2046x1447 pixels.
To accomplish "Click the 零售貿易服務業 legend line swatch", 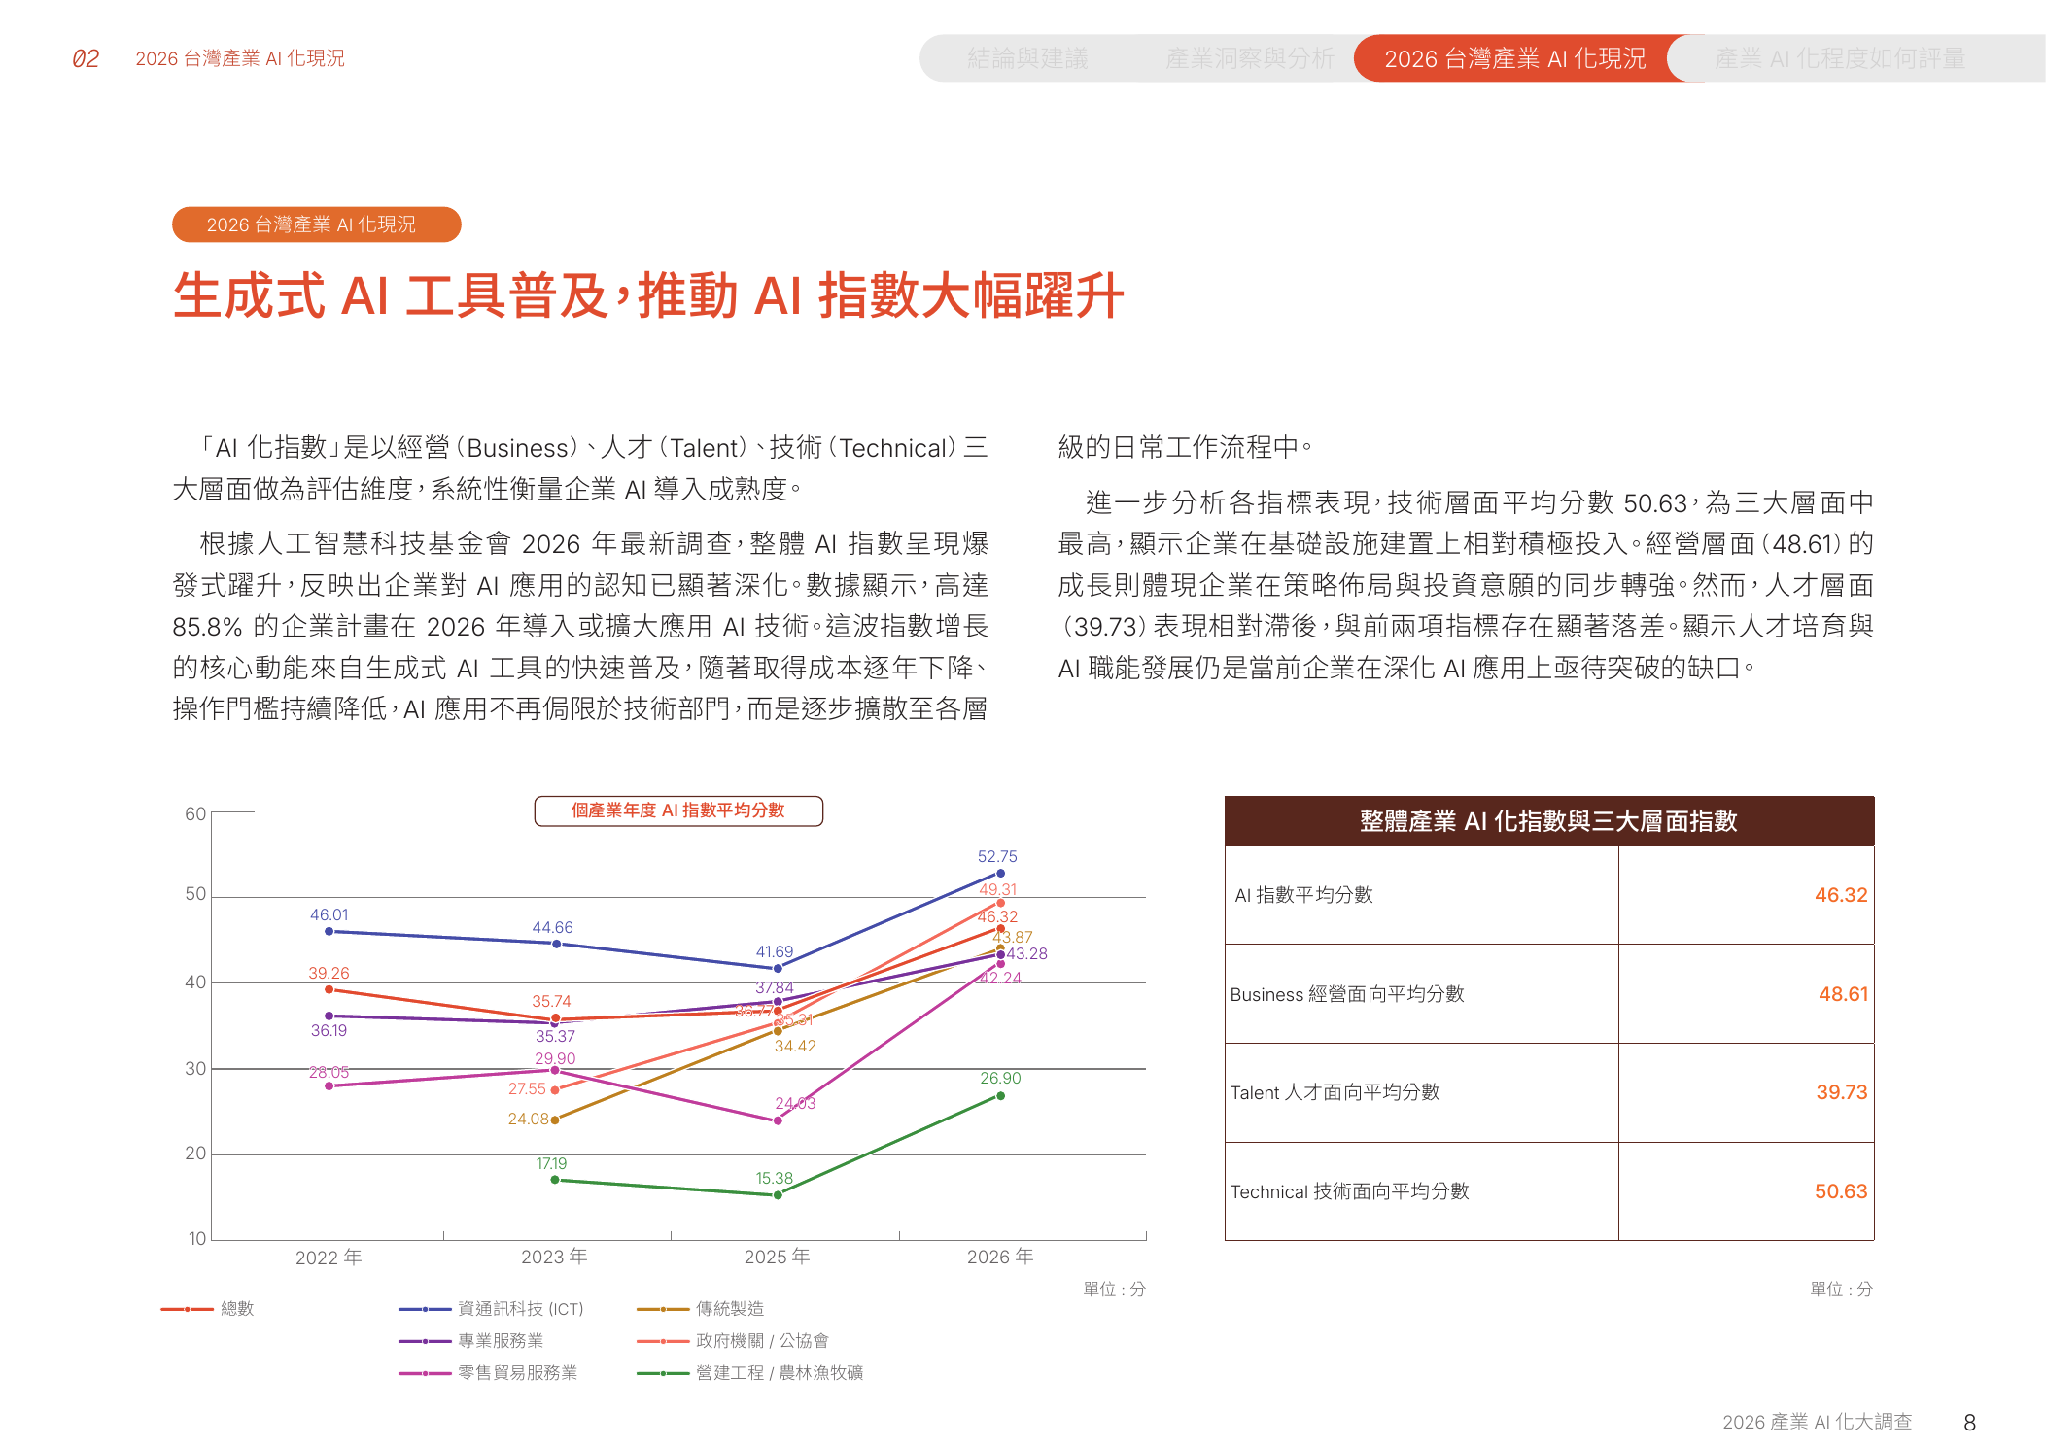I will (x=424, y=1373).
